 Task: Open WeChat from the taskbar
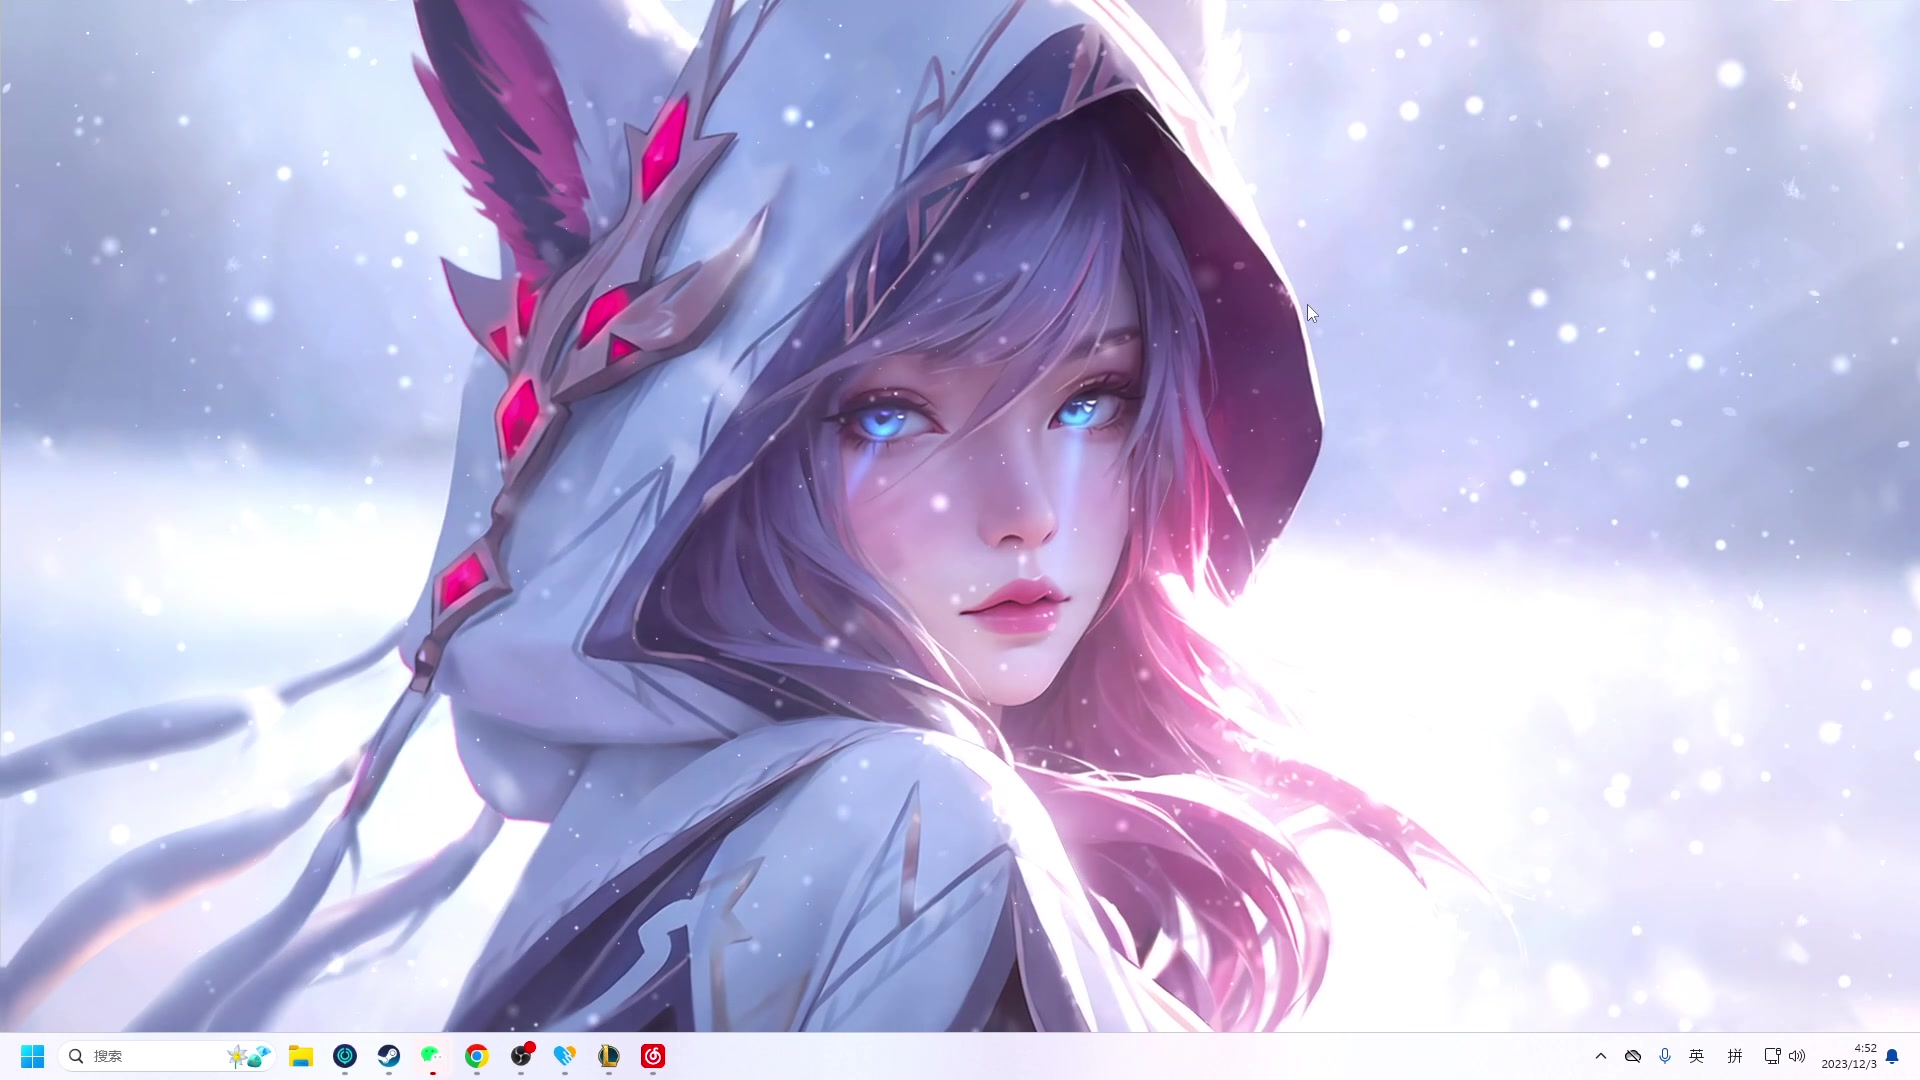pyautogui.click(x=432, y=1056)
